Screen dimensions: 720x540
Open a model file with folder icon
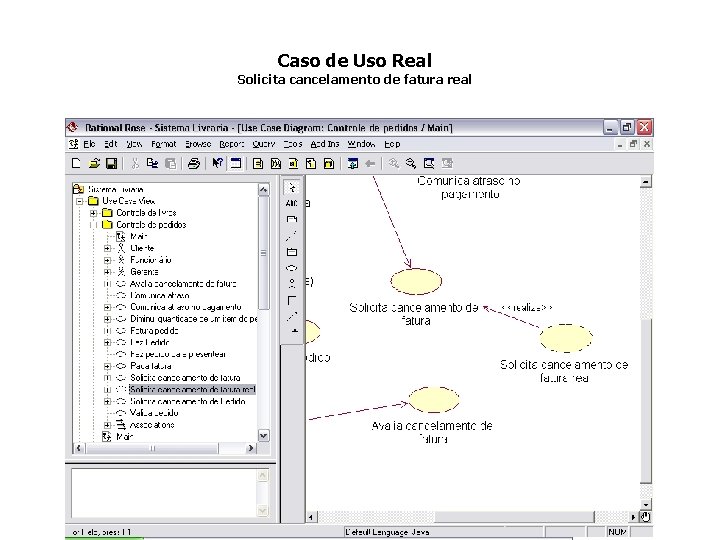point(94,163)
